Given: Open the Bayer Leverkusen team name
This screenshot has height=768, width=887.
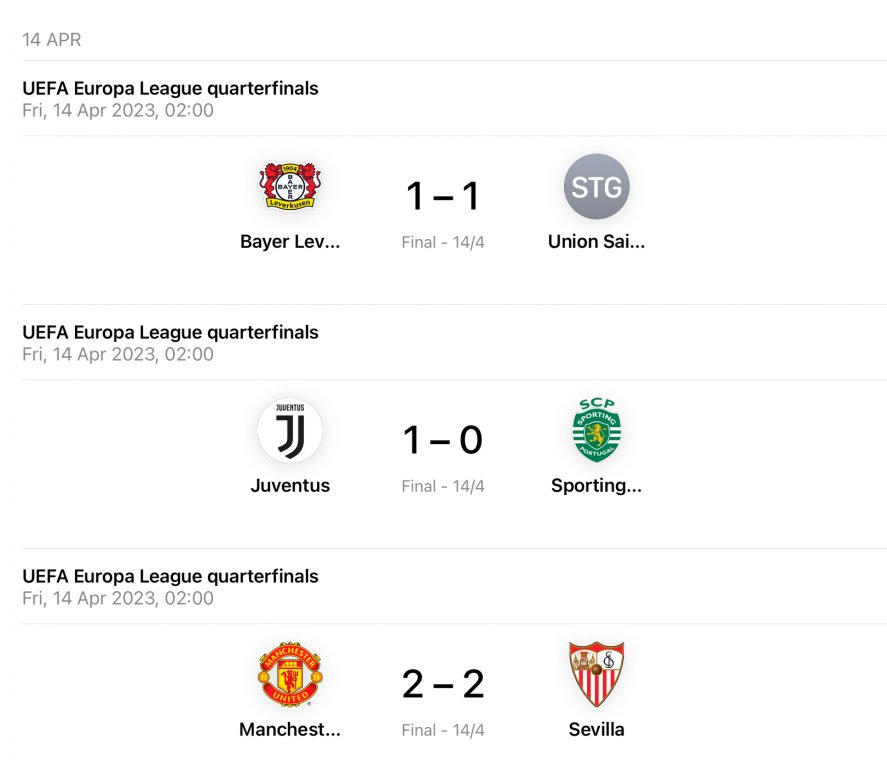Looking at the screenshot, I should pyautogui.click(x=290, y=242).
